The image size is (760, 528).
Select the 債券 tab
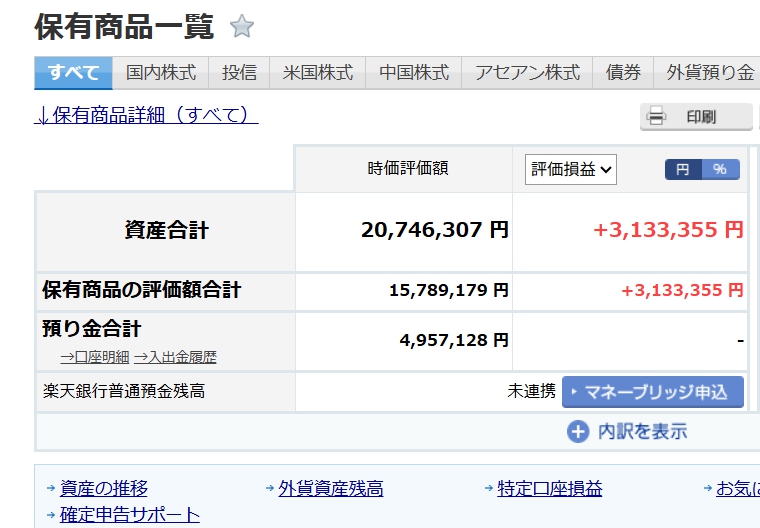point(623,73)
